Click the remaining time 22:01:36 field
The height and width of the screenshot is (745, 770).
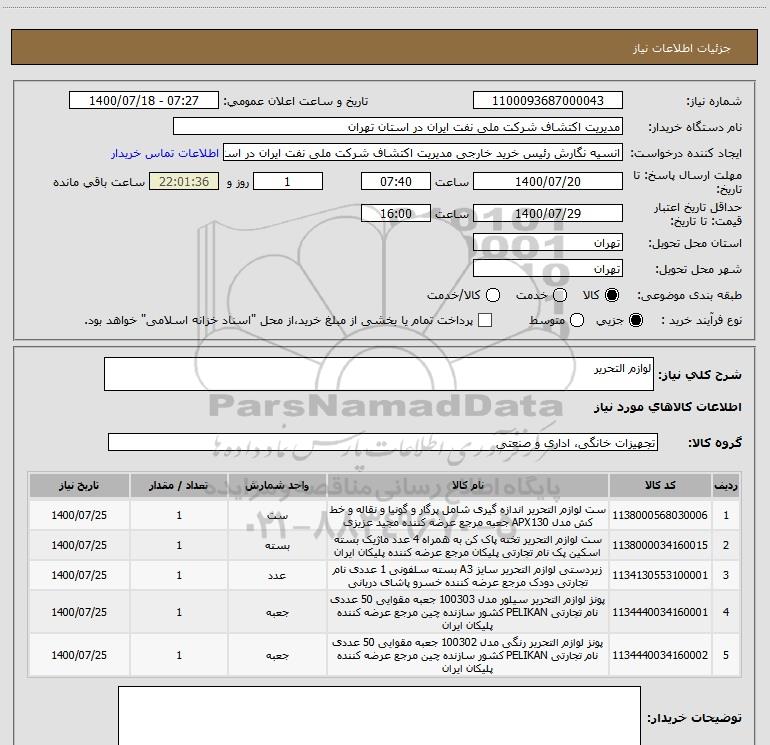coord(184,181)
